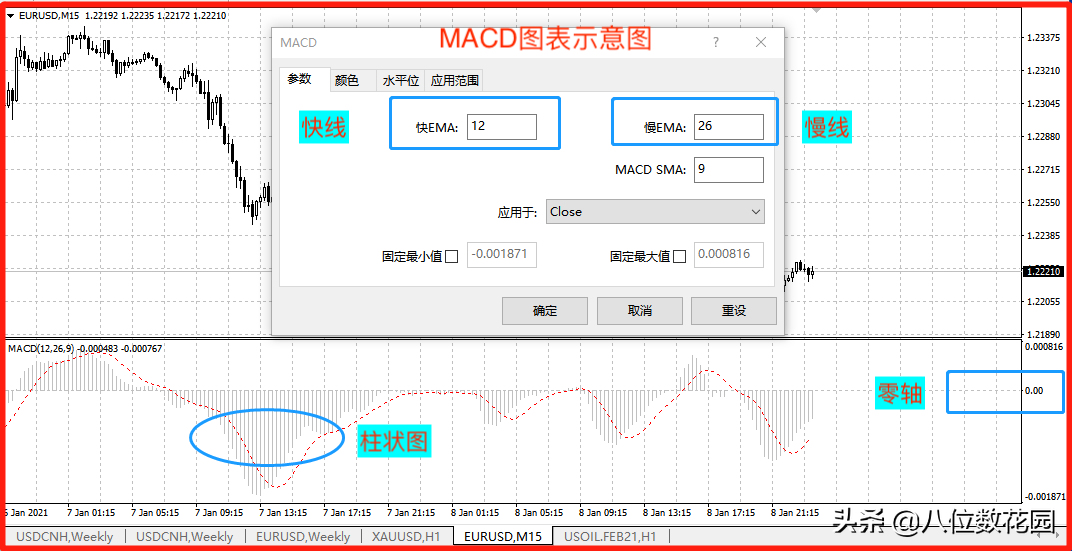Click the MACD SMA input field
Viewport: 1072px width, 551px height.
[x=729, y=170]
